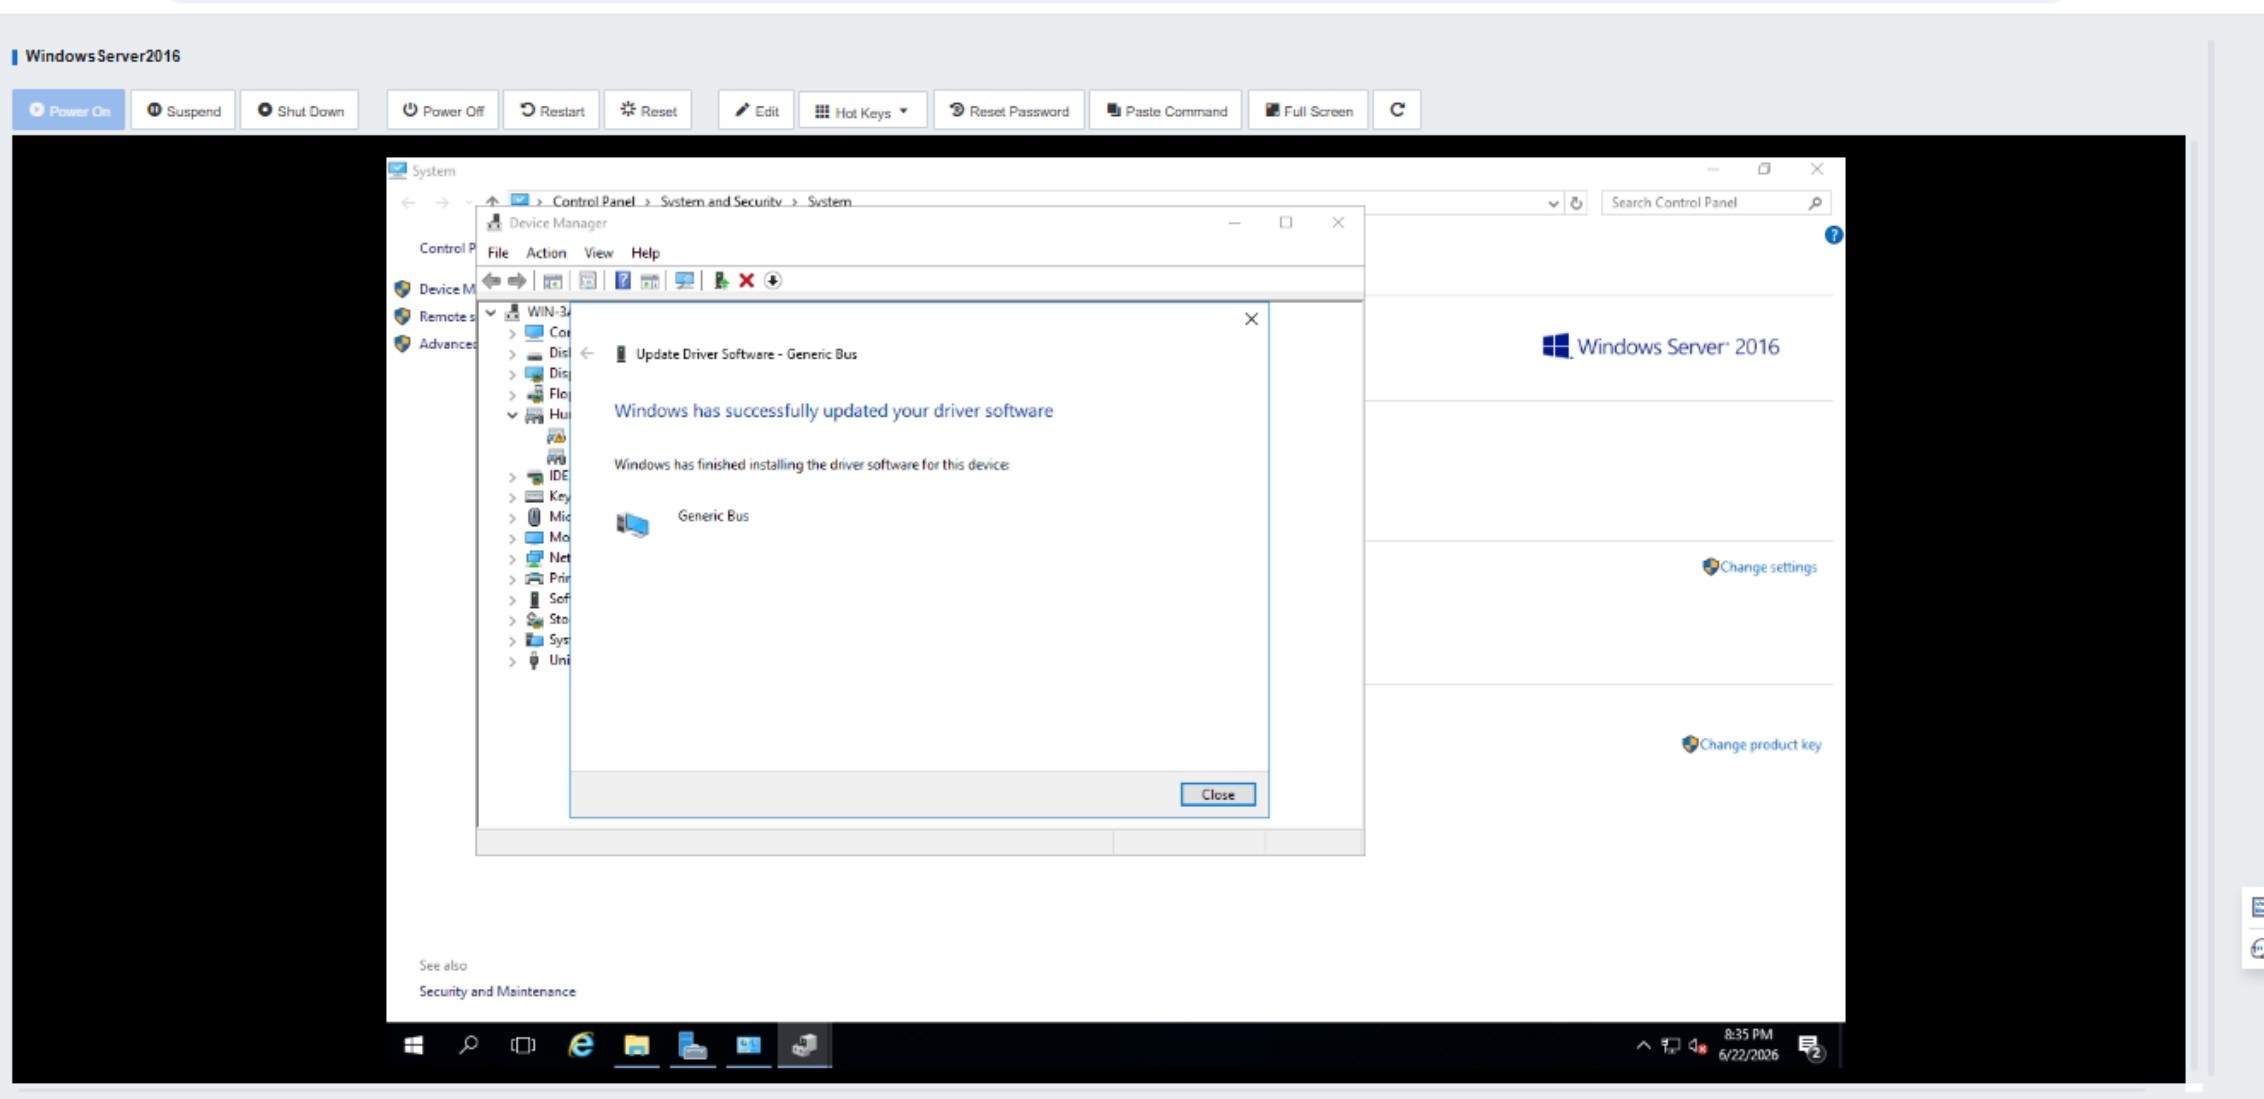
Task: Click the Change product key link
Action: coord(1760,745)
